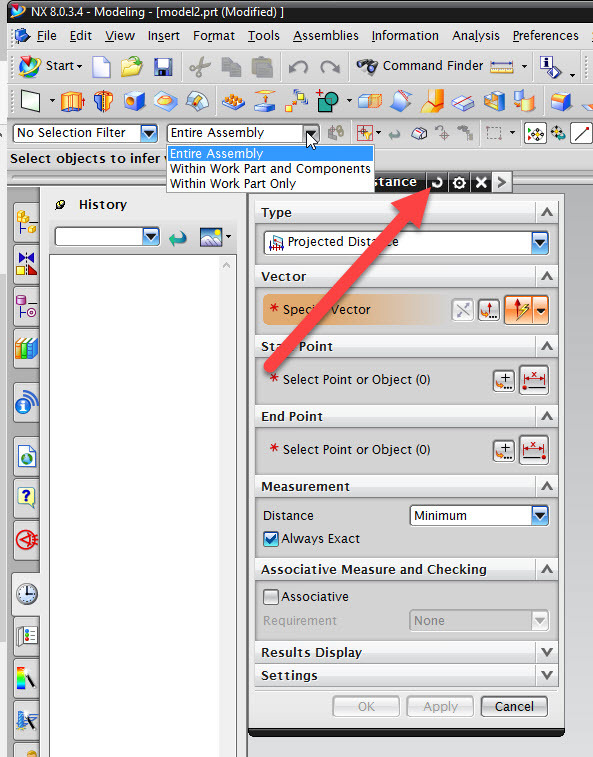Open the History panel filter dropdown

(151, 237)
